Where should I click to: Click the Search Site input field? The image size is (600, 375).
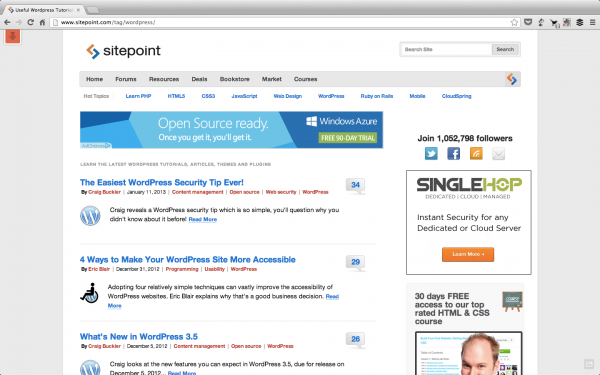click(446, 49)
